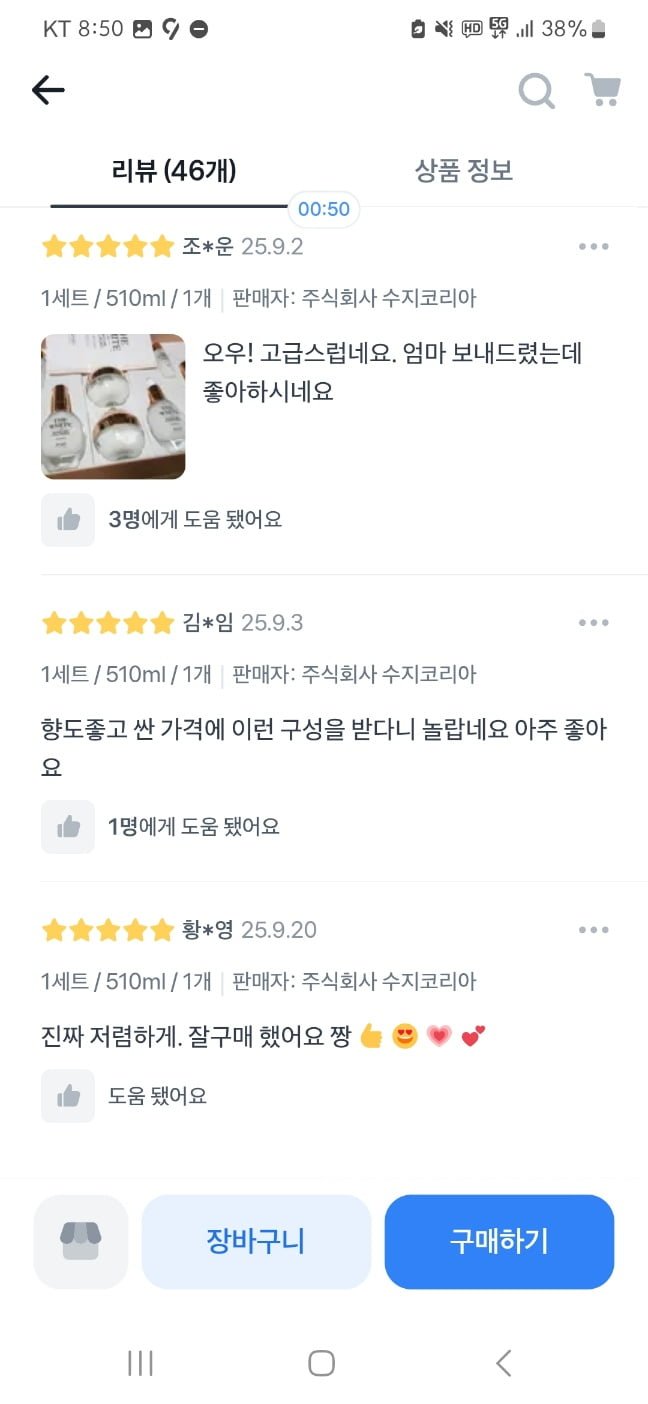Visit the seller store icon button
Viewport: 648px width, 1404px height.
pyautogui.click(x=81, y=1241)
